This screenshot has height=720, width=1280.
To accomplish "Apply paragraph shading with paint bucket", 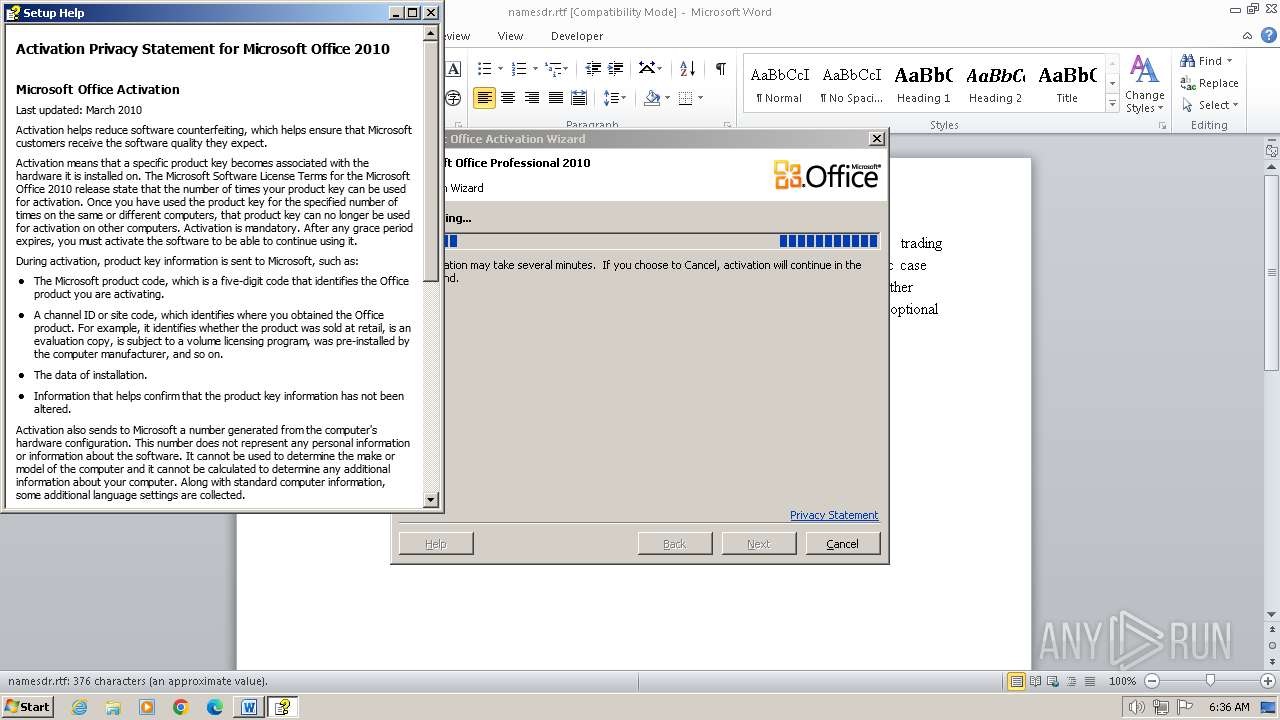I will 652,98.
